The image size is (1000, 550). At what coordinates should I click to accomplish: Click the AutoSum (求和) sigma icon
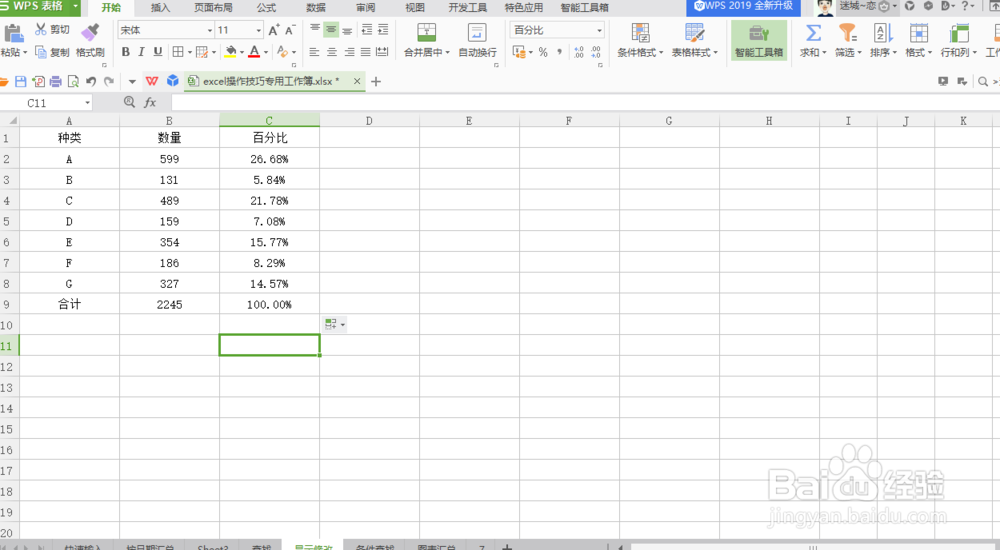pos(812,32)
